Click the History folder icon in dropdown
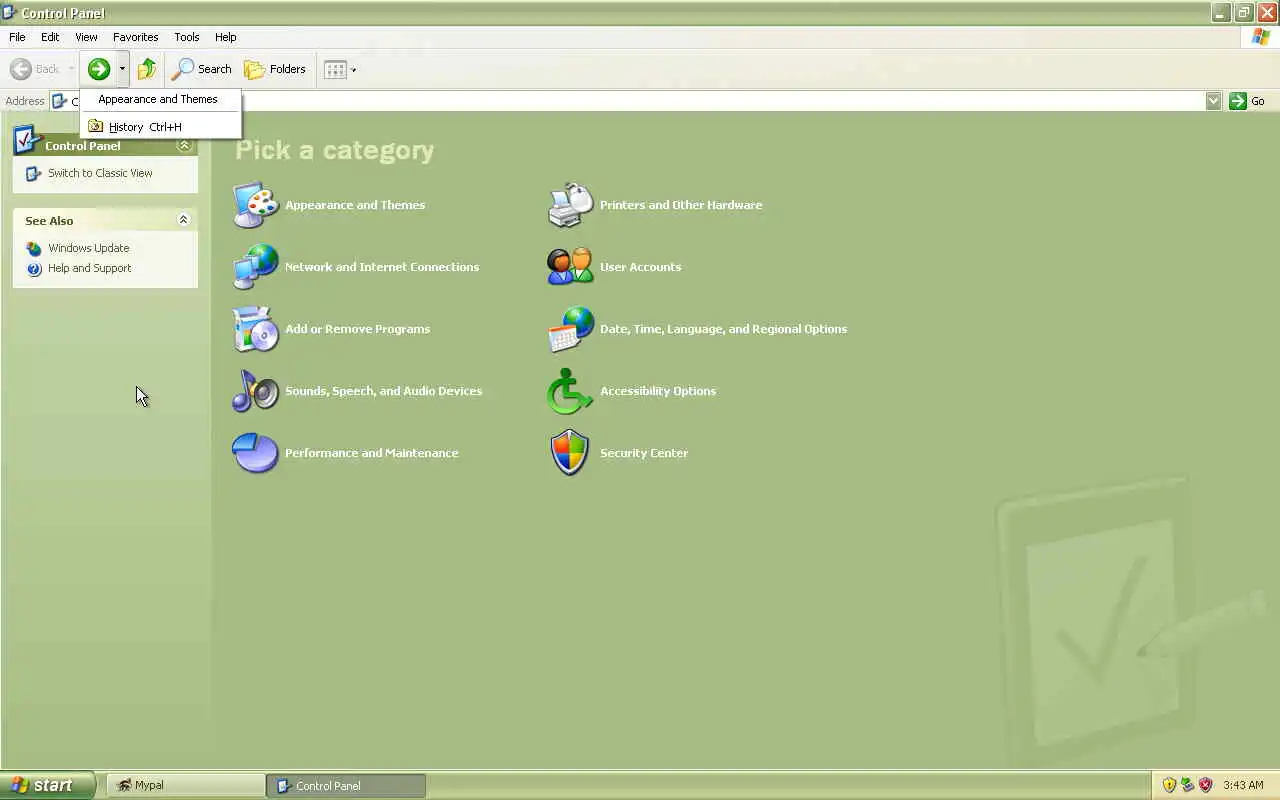Screen dimensions: 1280x800 (x=96, y=127)
